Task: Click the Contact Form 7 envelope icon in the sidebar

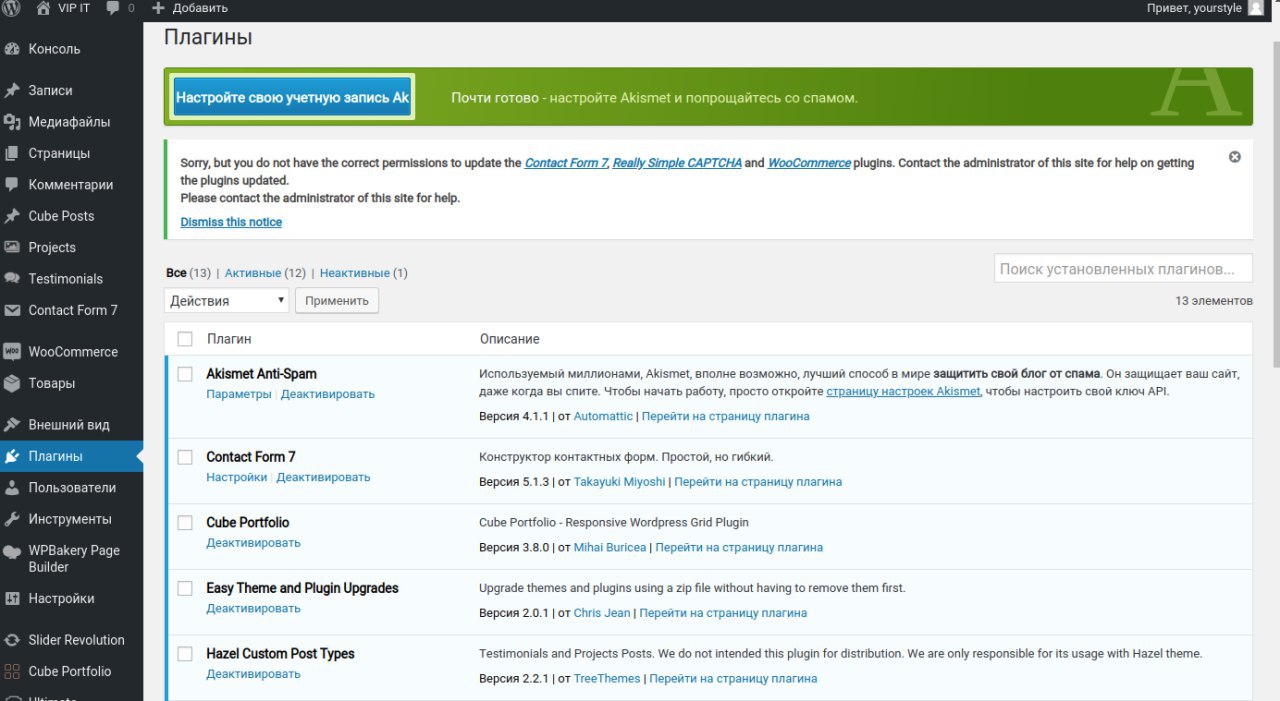Action: pyautogui.click(x=12, y=310)
